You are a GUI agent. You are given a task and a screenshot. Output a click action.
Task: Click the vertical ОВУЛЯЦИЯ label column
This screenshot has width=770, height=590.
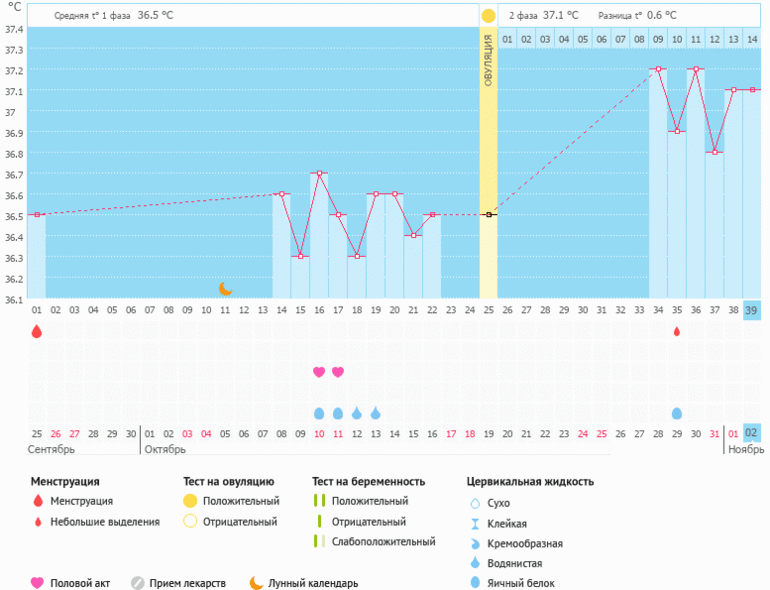(488, 60)
